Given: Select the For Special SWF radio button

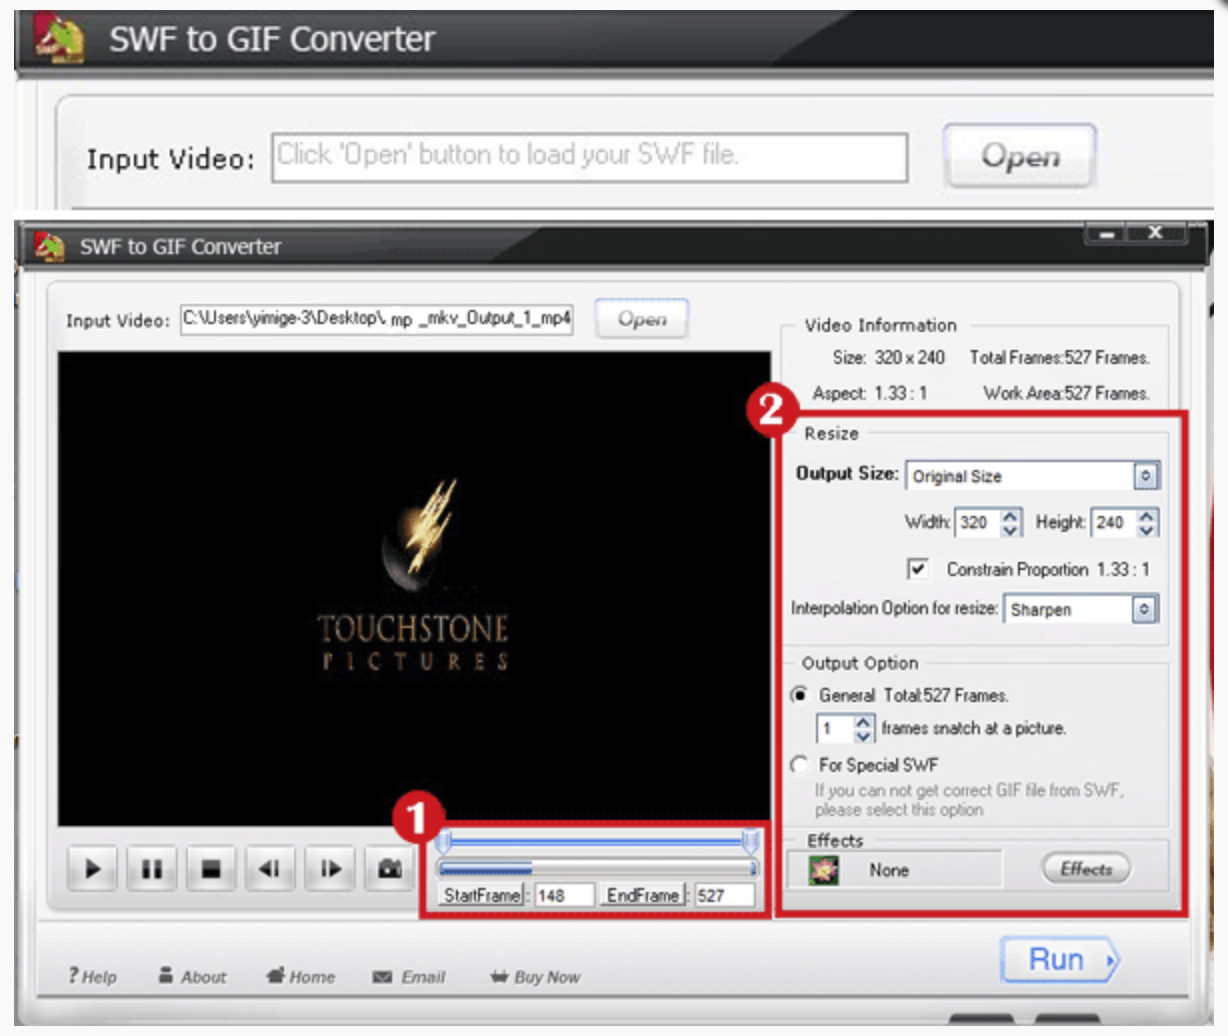Looking at the screenshot, I should point(799,765).
